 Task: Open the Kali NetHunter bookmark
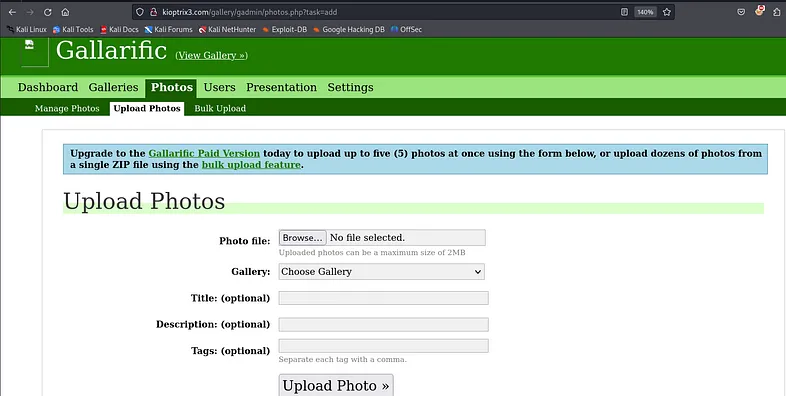point(227,30)
